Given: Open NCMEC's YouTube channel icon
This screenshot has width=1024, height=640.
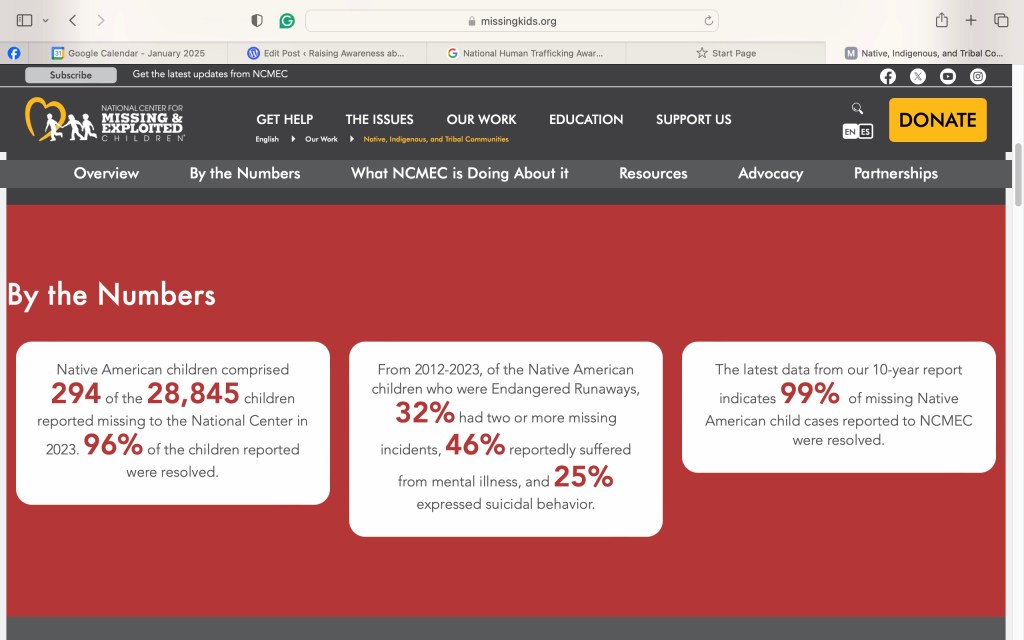Looking at the screenshot, I should coord(948,76).
